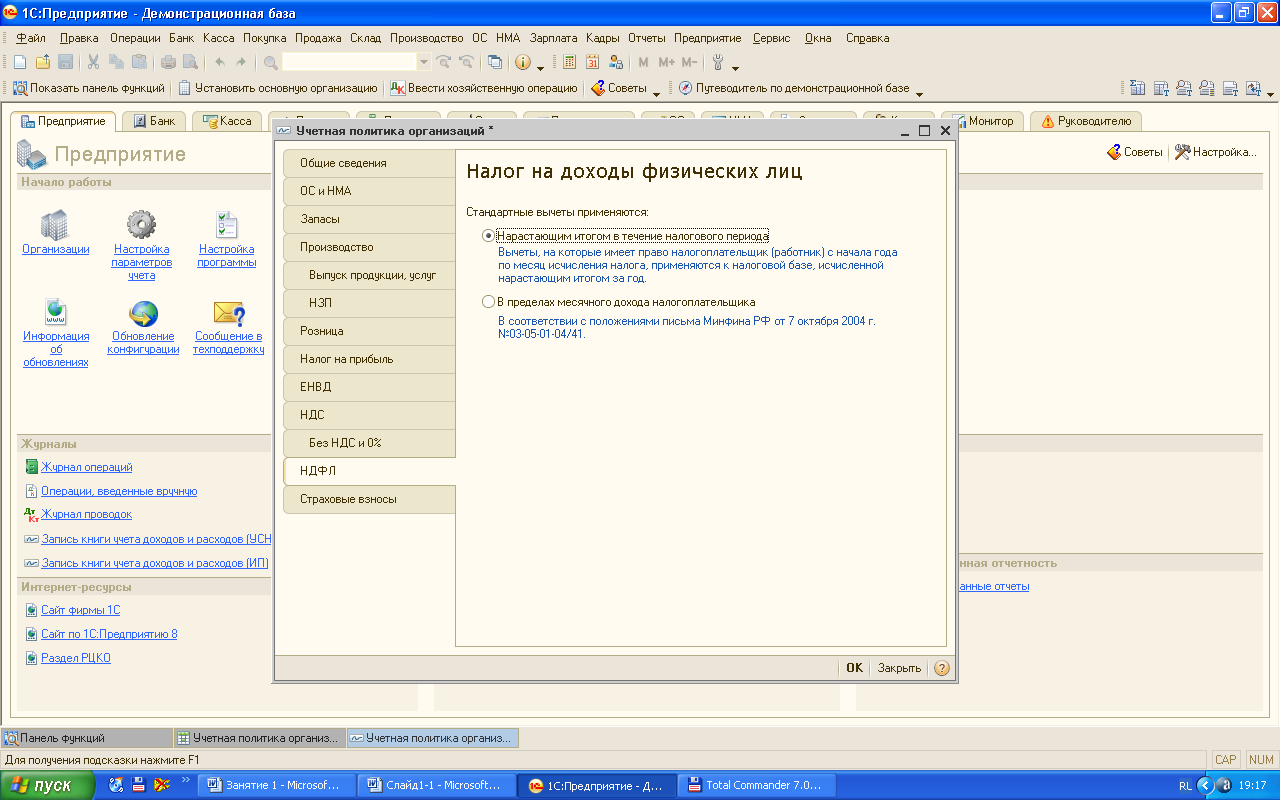Image resolution: width=1280 pixels, height=800 pixels.
Task: Click the search input field in toolbar
Action: coord(349,62)
